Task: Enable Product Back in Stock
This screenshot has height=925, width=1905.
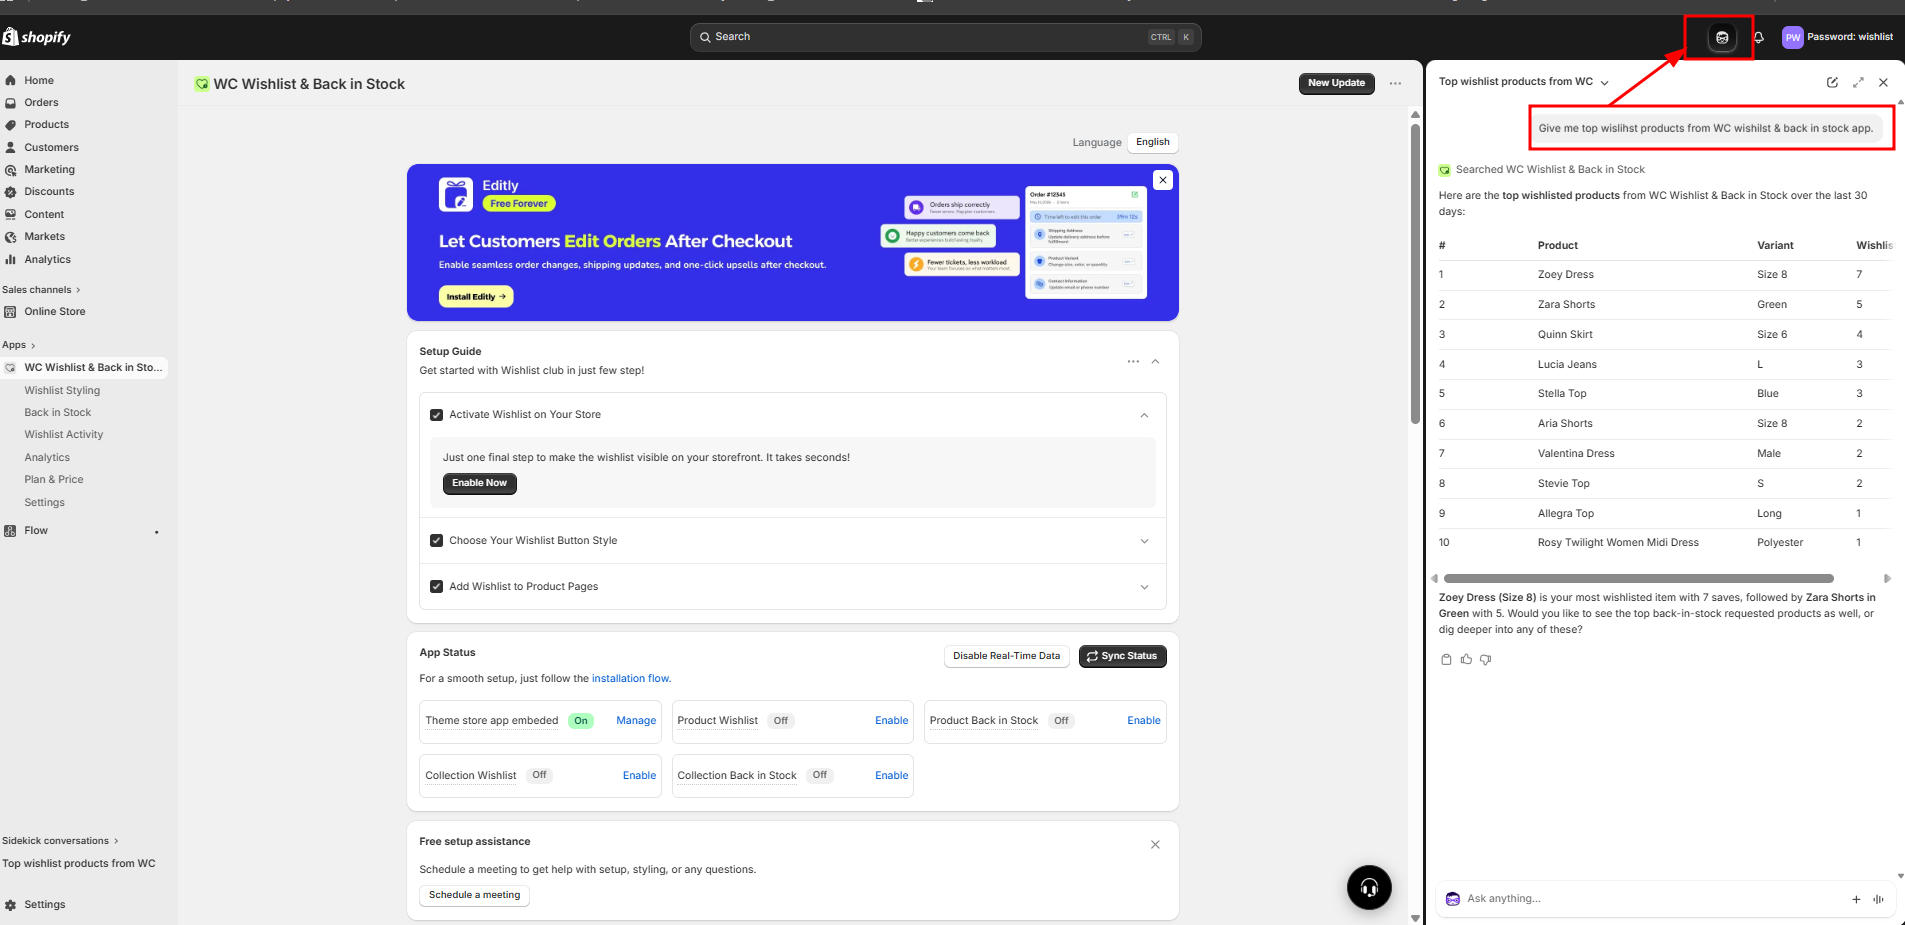Action: point(1144,721)
